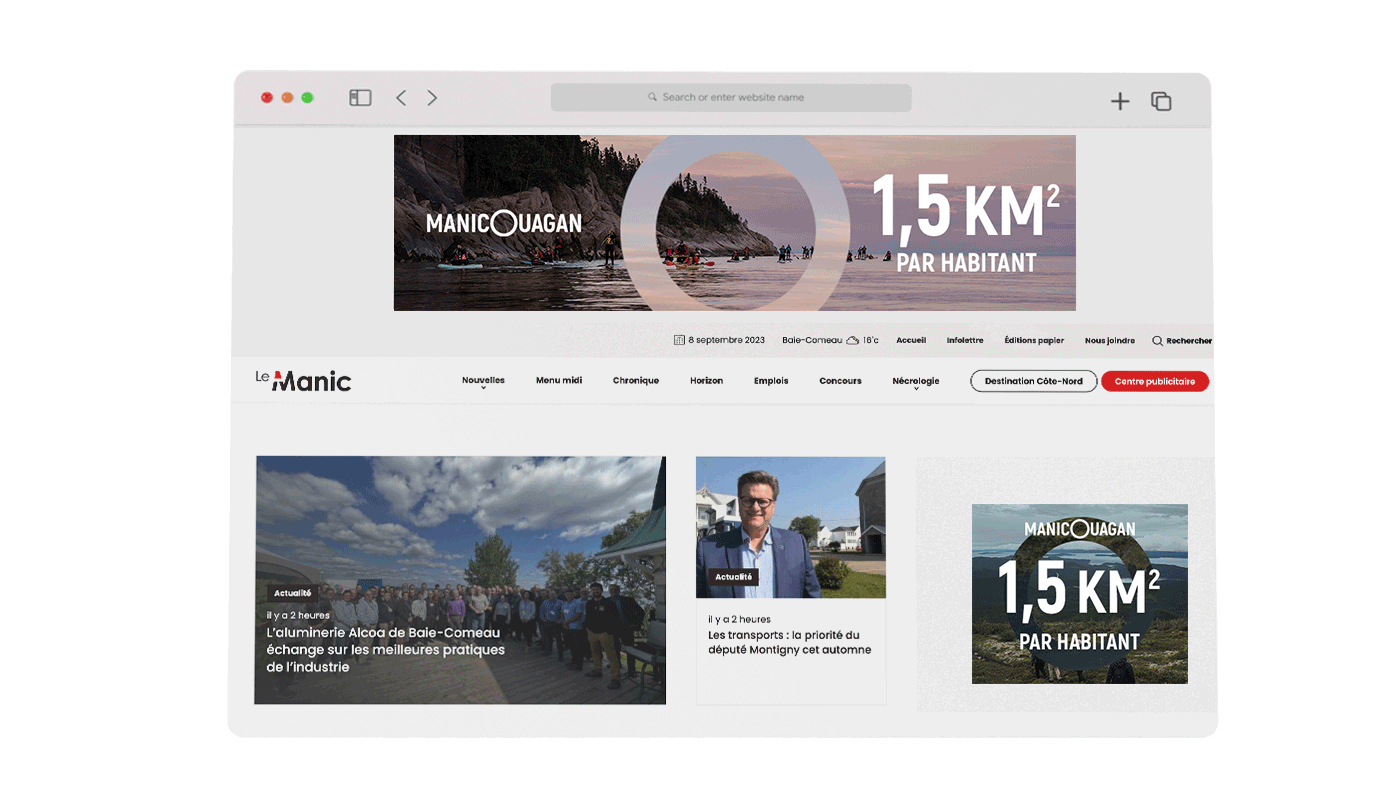Open a new tab with plus icon
This screenshot has width=1400, height=800.
[1120, 101]
